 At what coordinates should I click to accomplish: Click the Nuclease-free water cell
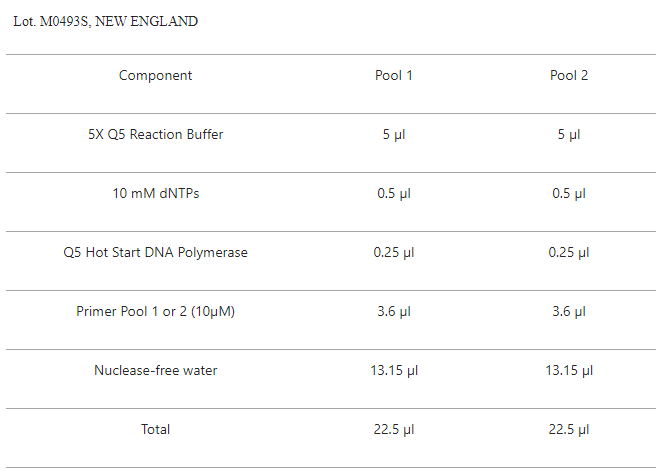coord(155,370)
